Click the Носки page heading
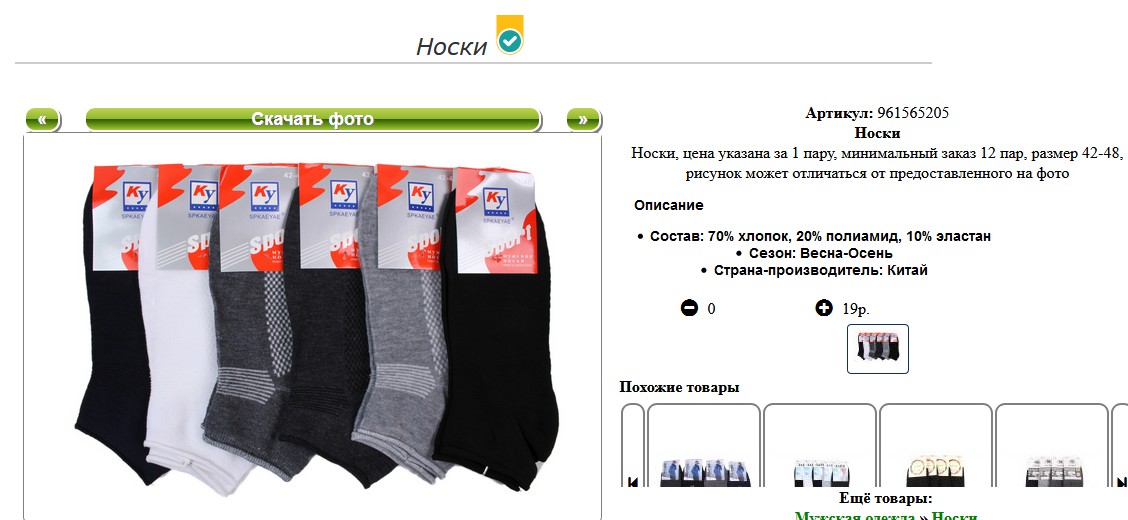The width and height of the screenshot is (1128, 520). (452, 46)
